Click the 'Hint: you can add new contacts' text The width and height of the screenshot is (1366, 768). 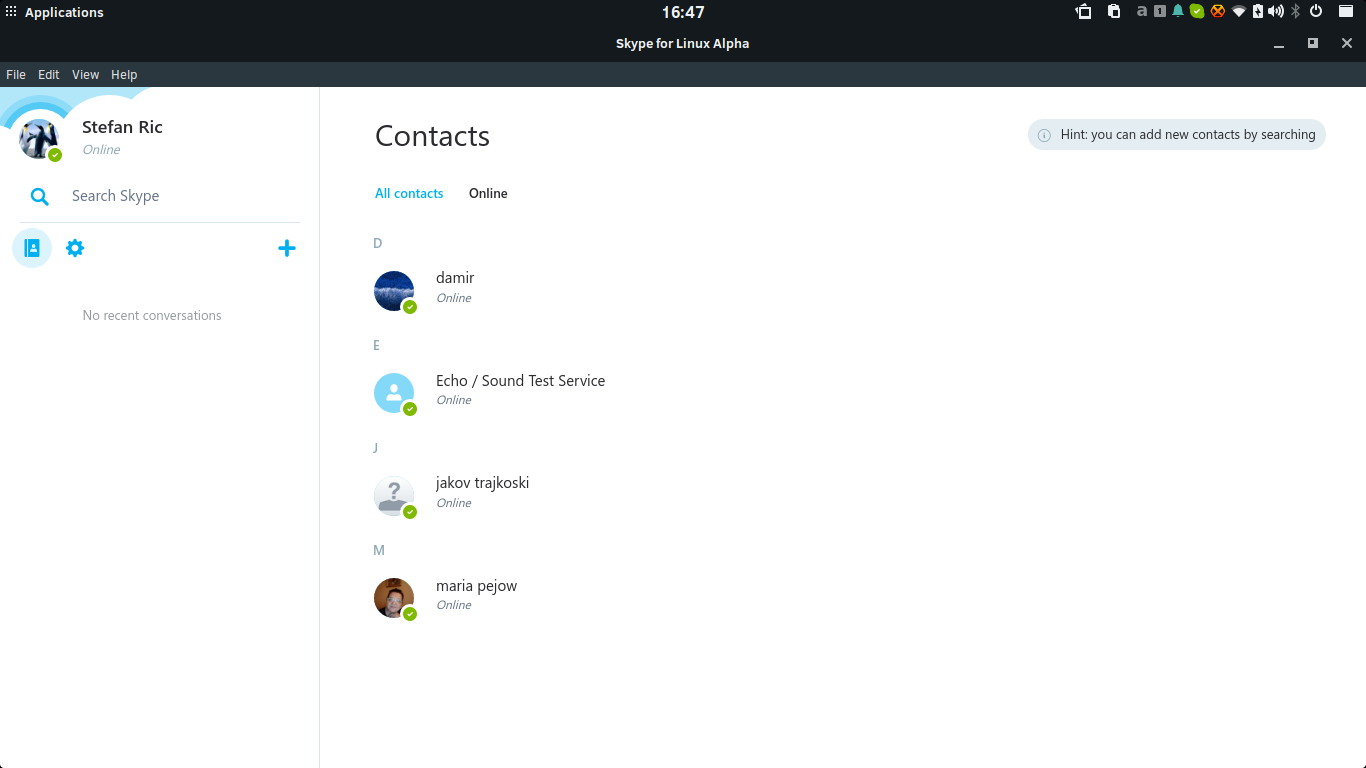(1188, 135)
